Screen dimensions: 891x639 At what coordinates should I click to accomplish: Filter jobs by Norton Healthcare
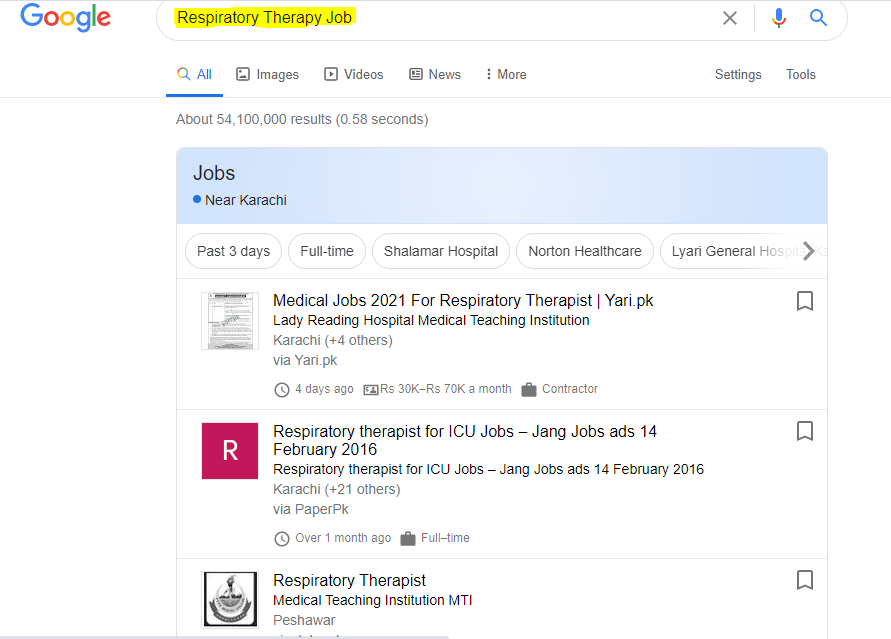tap(585, 251)
